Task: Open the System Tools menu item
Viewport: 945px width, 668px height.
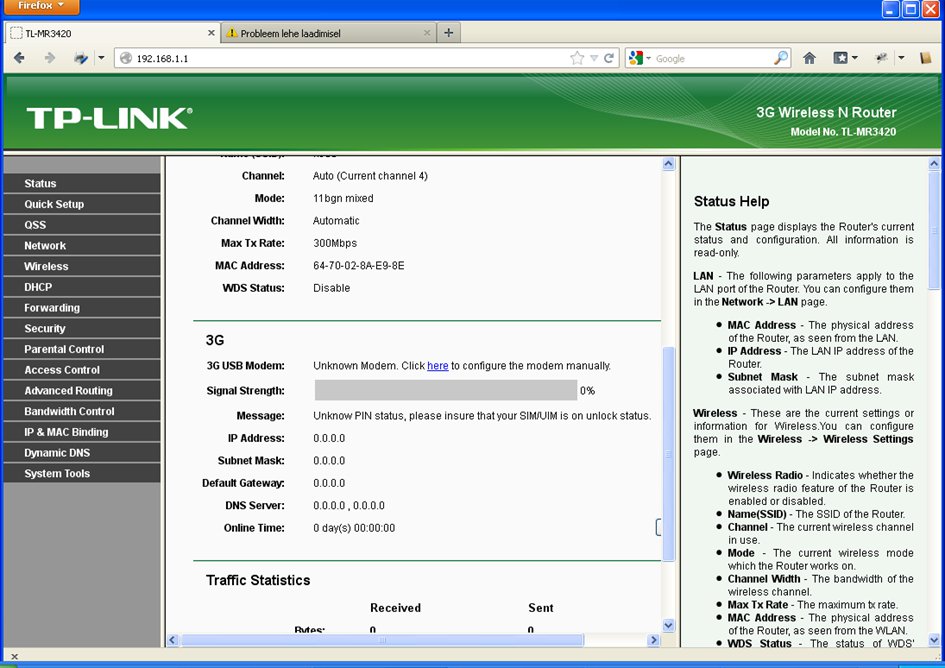Action: [x=82, y=473]
